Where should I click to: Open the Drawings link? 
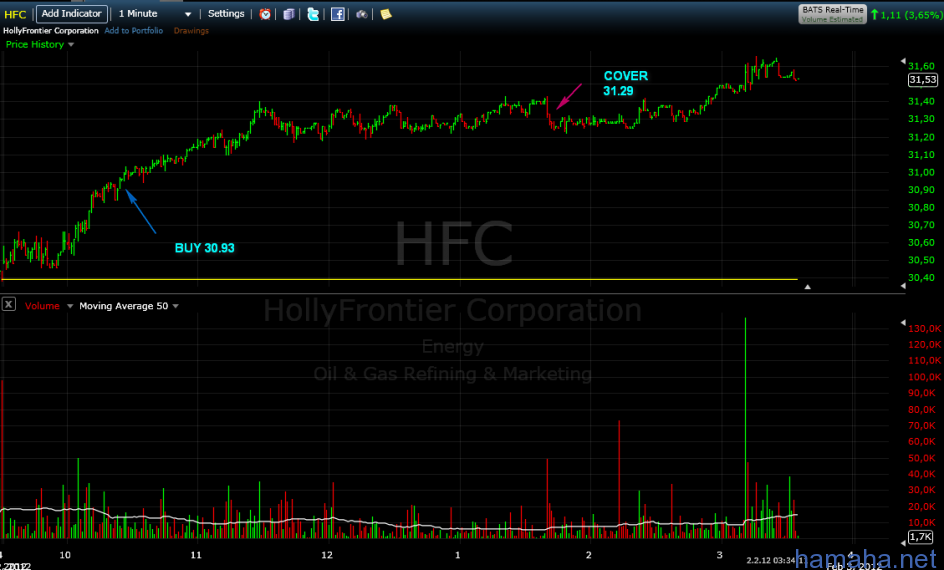tap(191, 31)
